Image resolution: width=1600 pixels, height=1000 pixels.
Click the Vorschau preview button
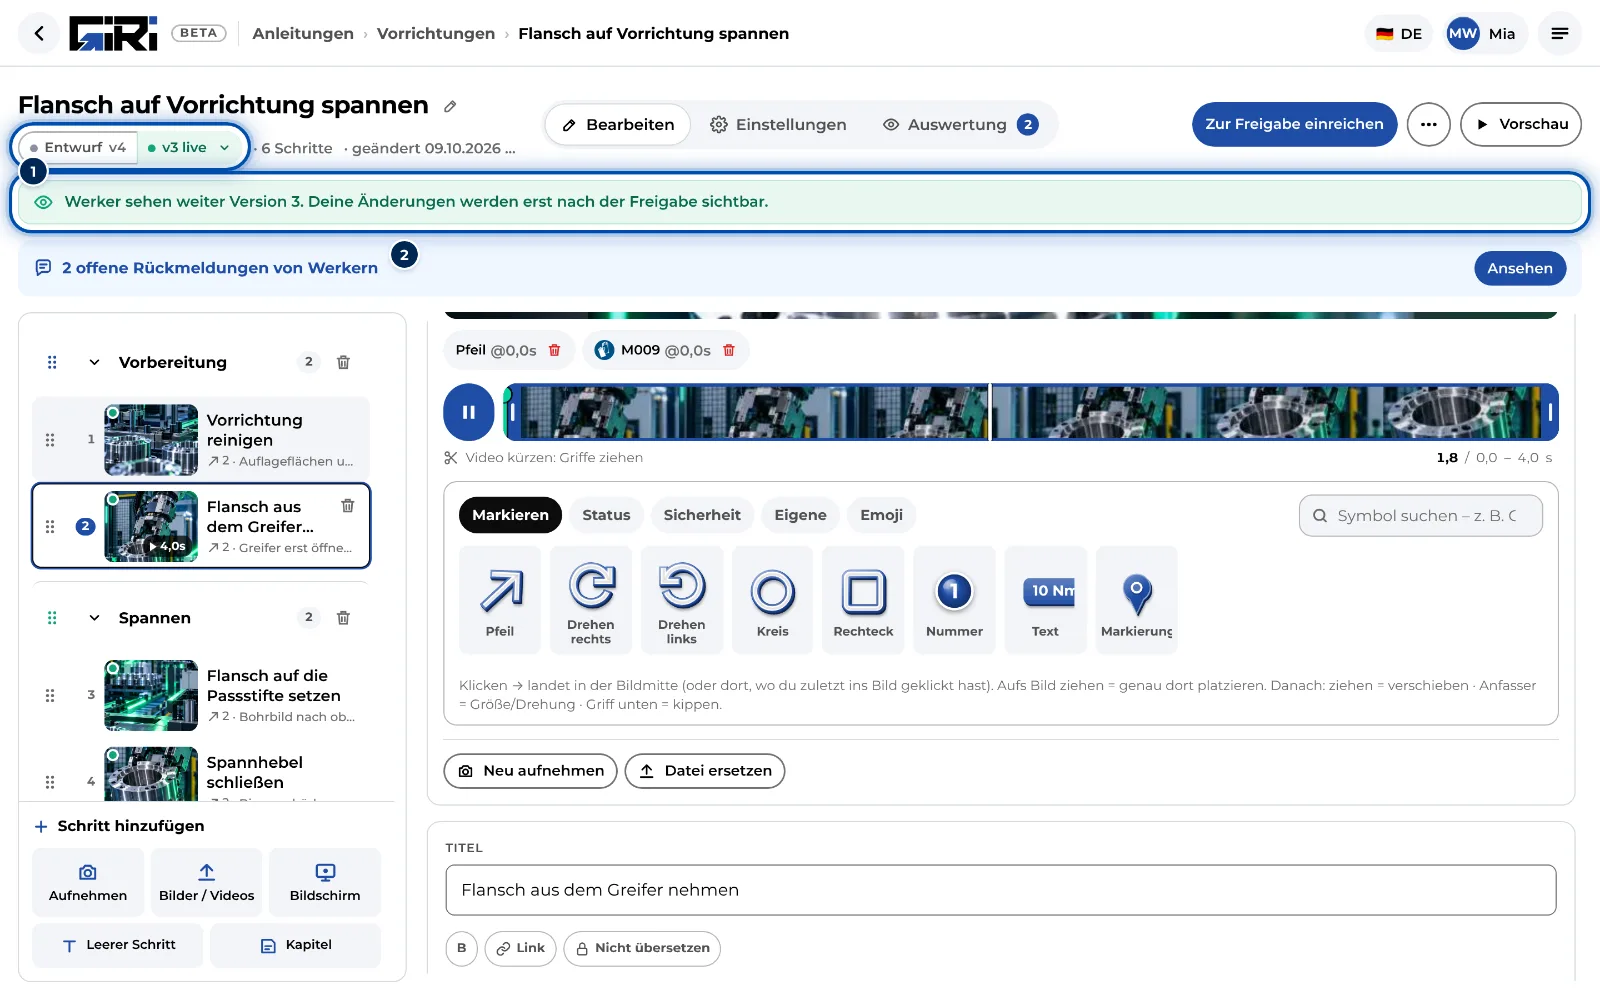[x=1521, y=124]
